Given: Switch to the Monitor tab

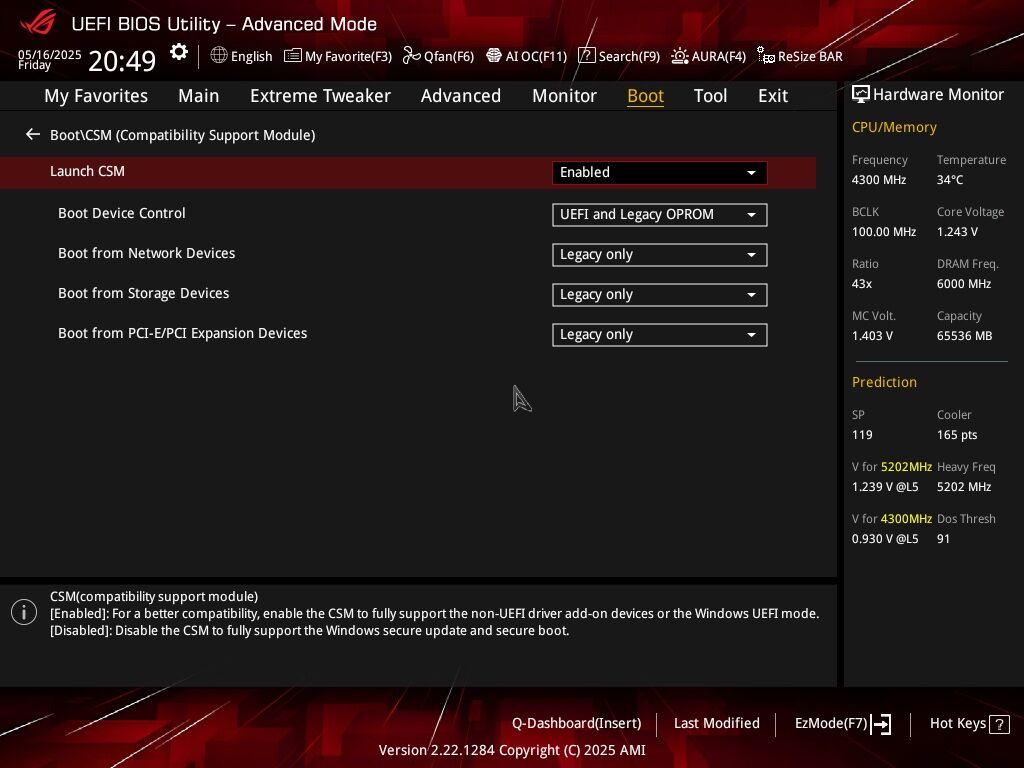Looking at the screenshot, I should pos(564,96).
